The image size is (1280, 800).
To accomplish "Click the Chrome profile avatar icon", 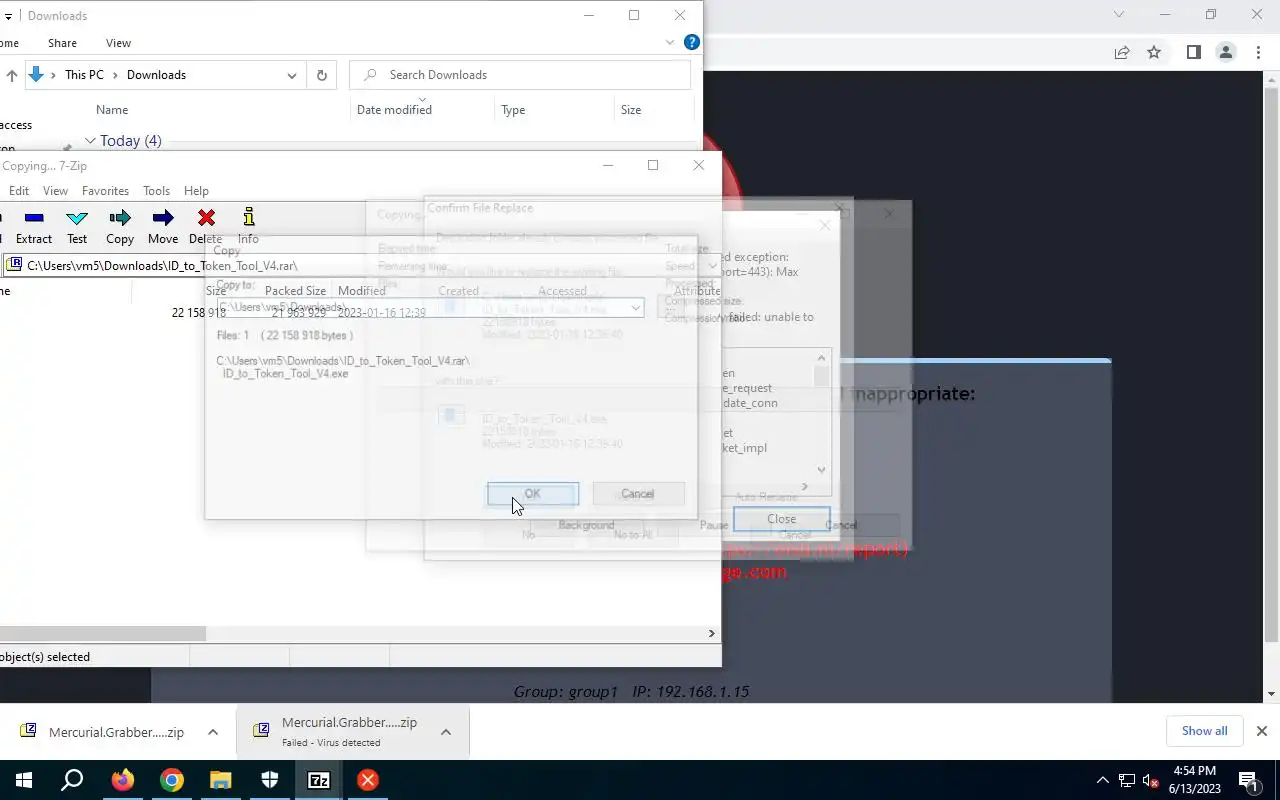I will click(1226, 52).
